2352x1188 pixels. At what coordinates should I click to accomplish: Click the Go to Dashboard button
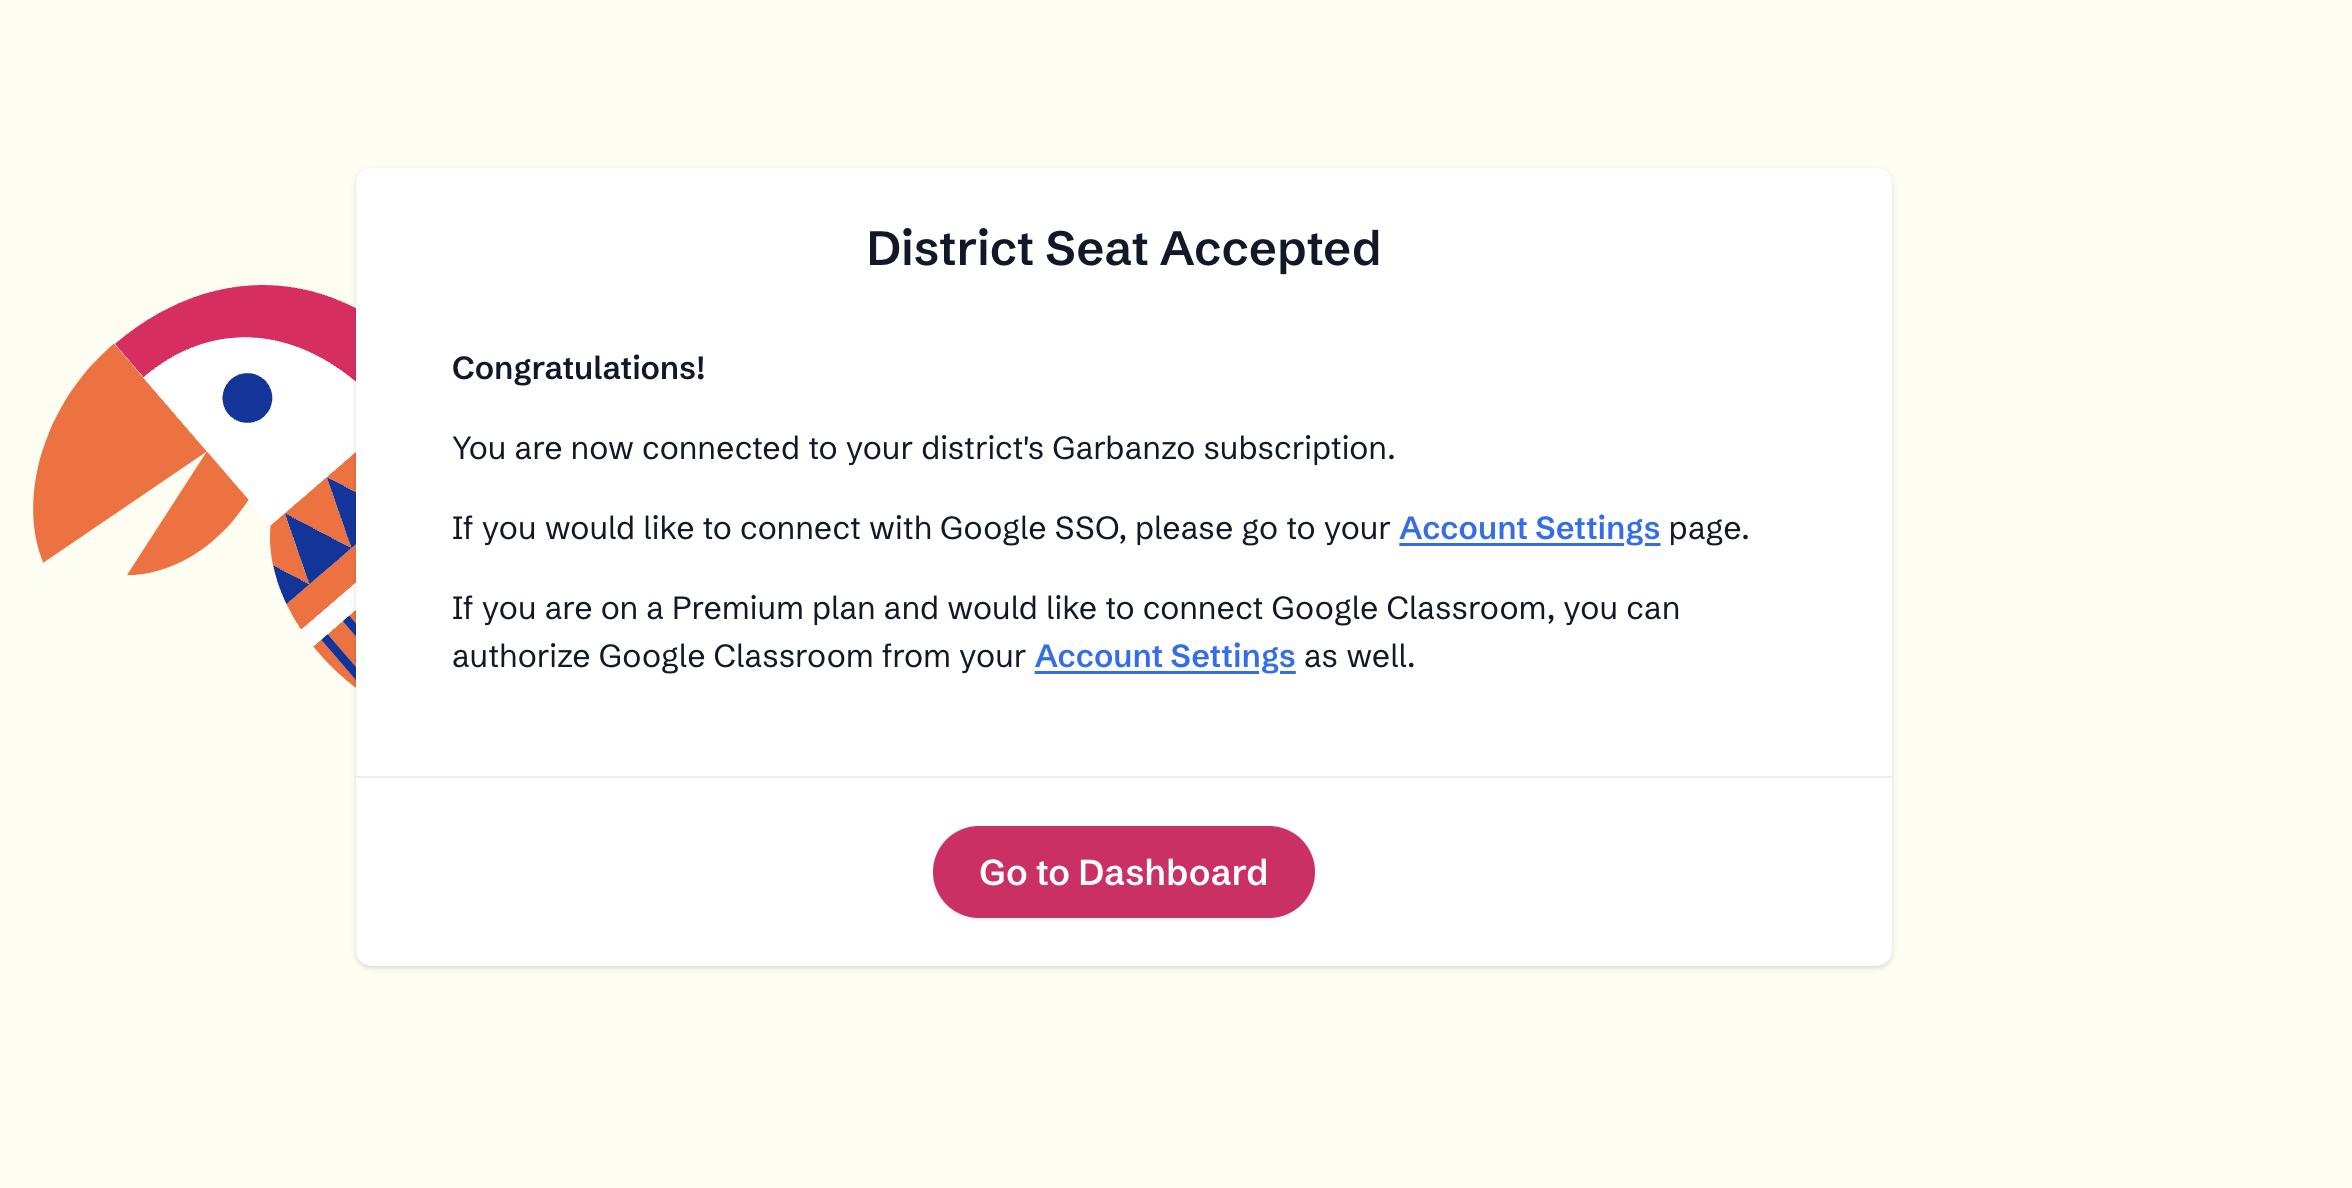click(x=1123, y=872)
